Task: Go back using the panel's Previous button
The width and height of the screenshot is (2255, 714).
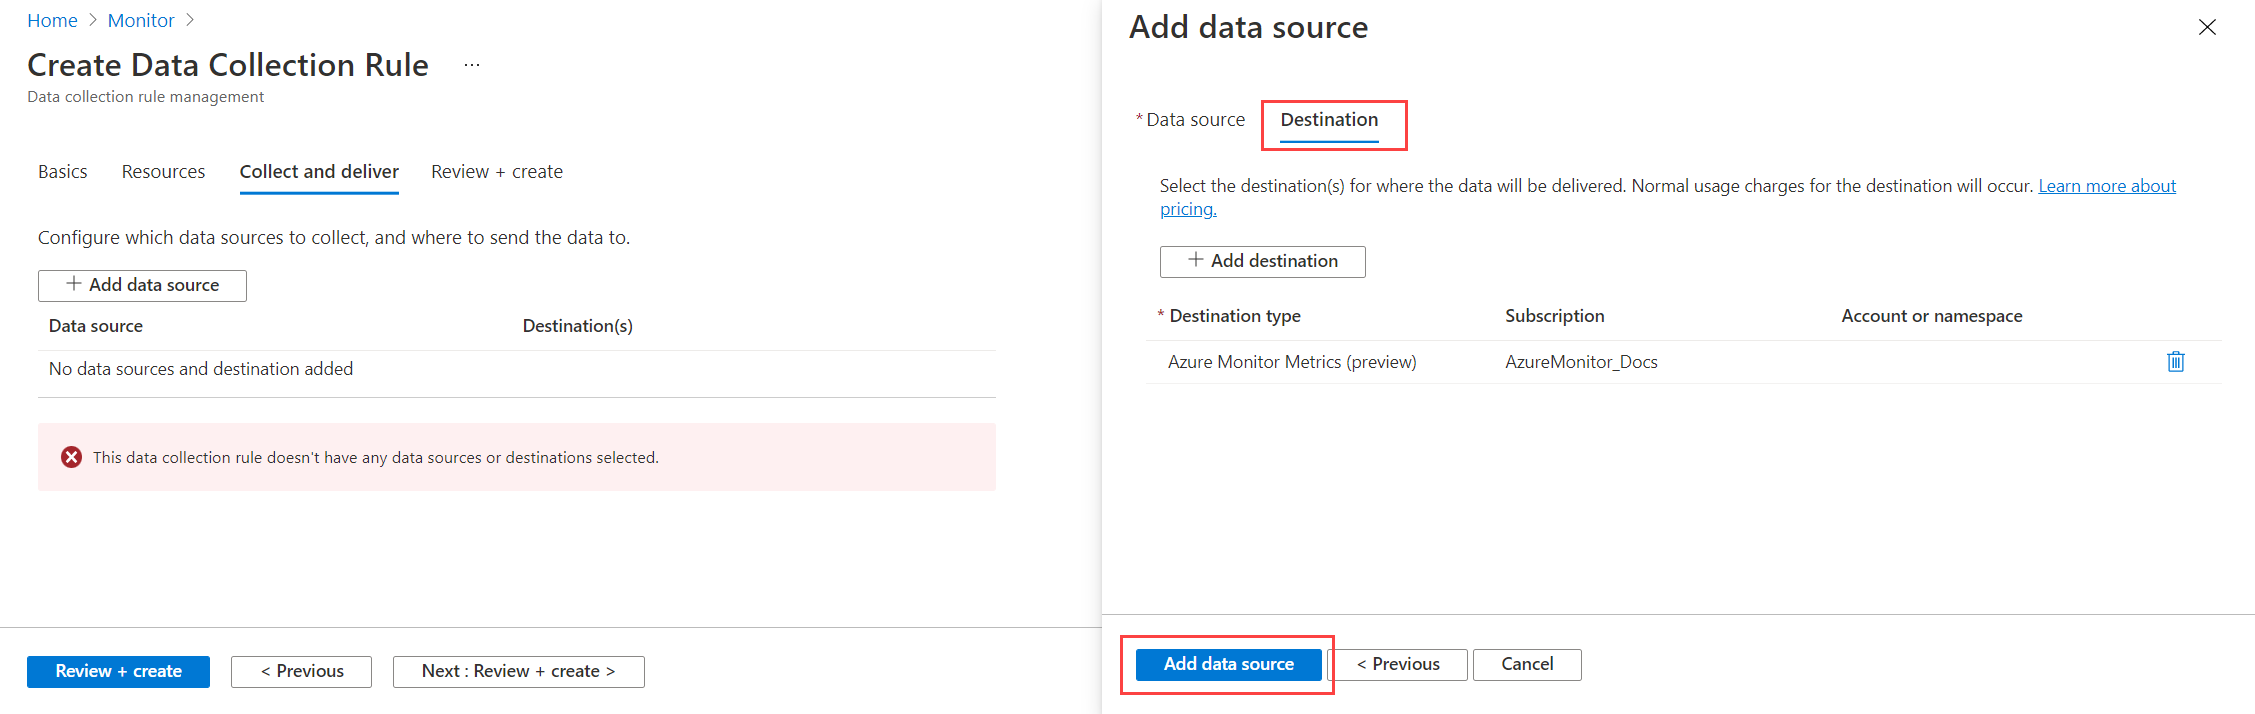Action: tap(1398, 664)
